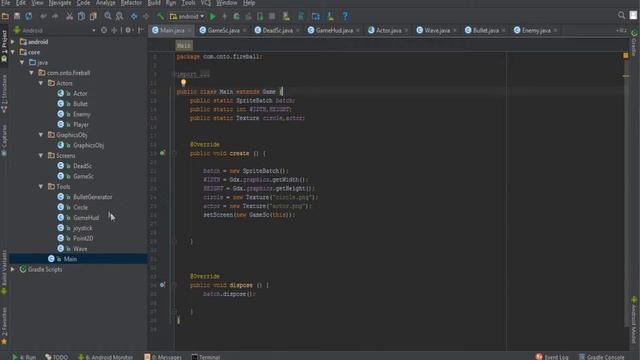This screenshot has height=360, width=640.
Task: Toggle the Android Monitor tool window
Action: [x=105, y=357]
